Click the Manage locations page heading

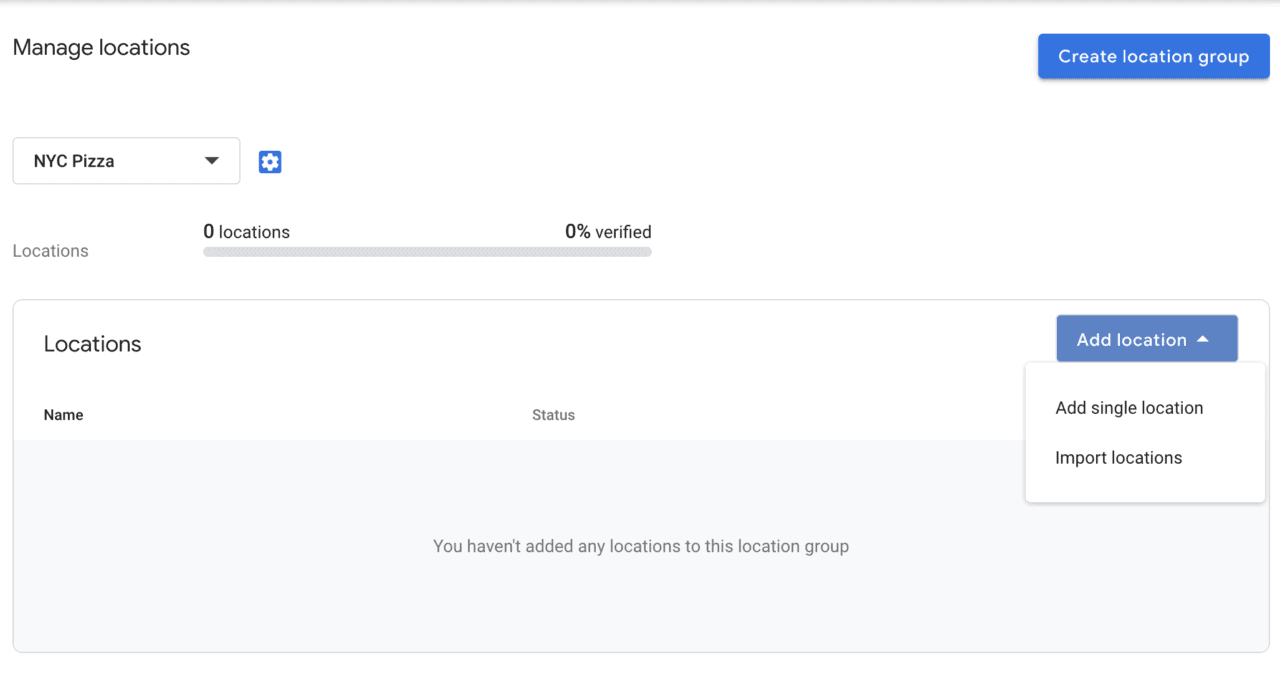pyautogui.click(x=101, y=47)
